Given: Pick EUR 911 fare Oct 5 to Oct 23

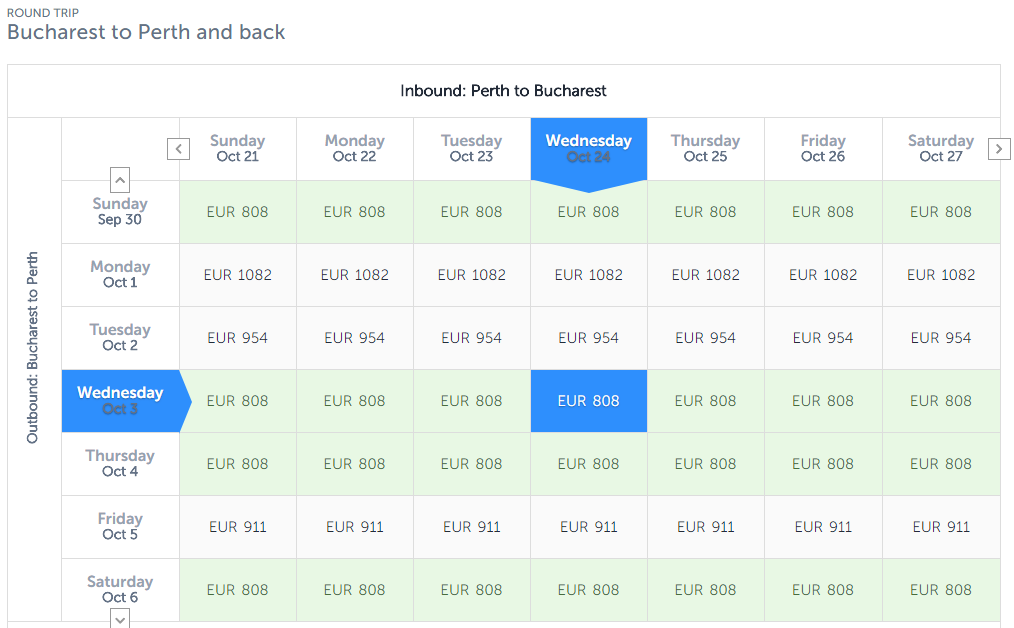Looking at the screenshot, I should [x=471, y=527].
